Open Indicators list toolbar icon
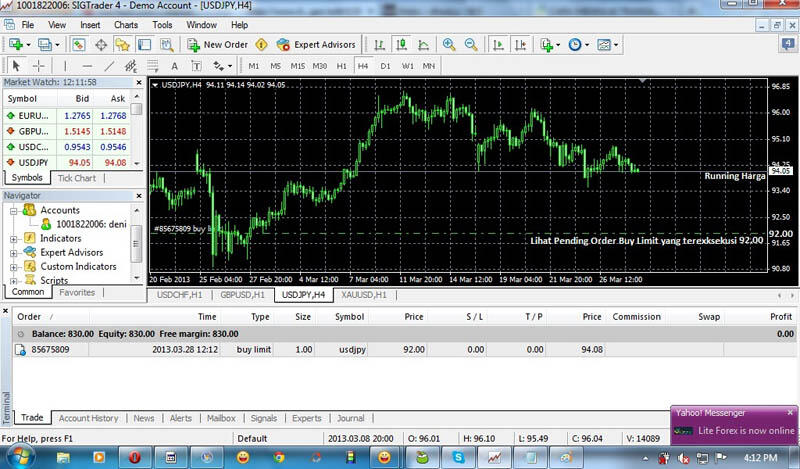The height and width of the screenshot is (469, 800). (547, 45)
